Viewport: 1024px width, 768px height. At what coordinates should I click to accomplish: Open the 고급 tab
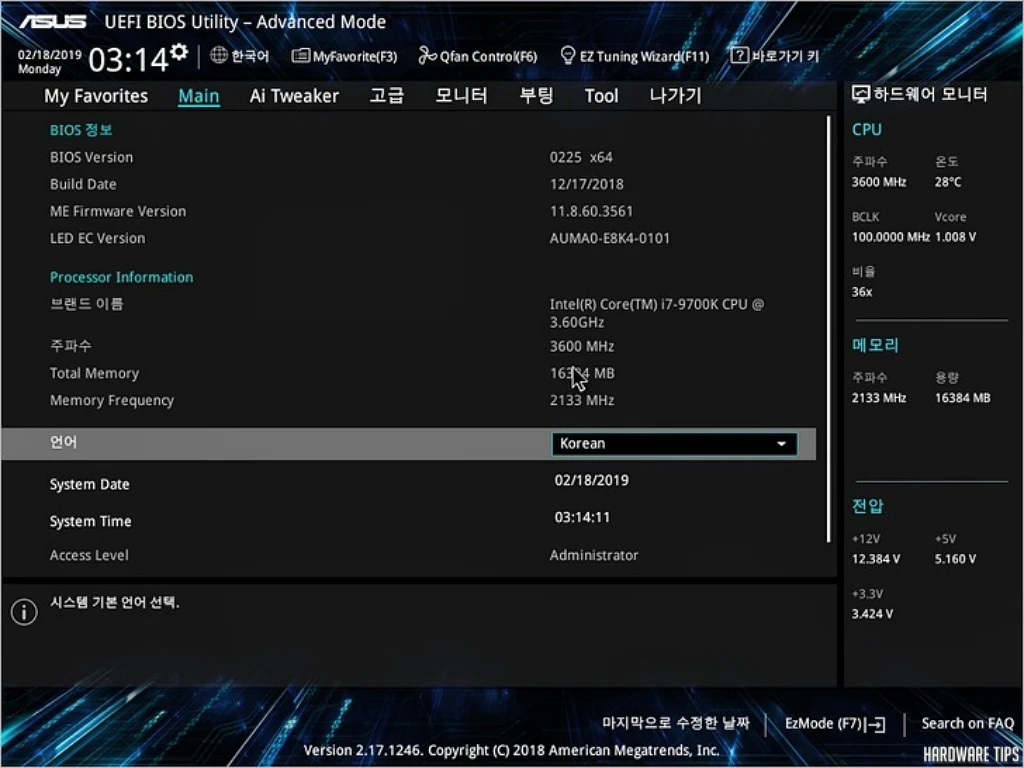pyautogui.click(x=387, y=96)
